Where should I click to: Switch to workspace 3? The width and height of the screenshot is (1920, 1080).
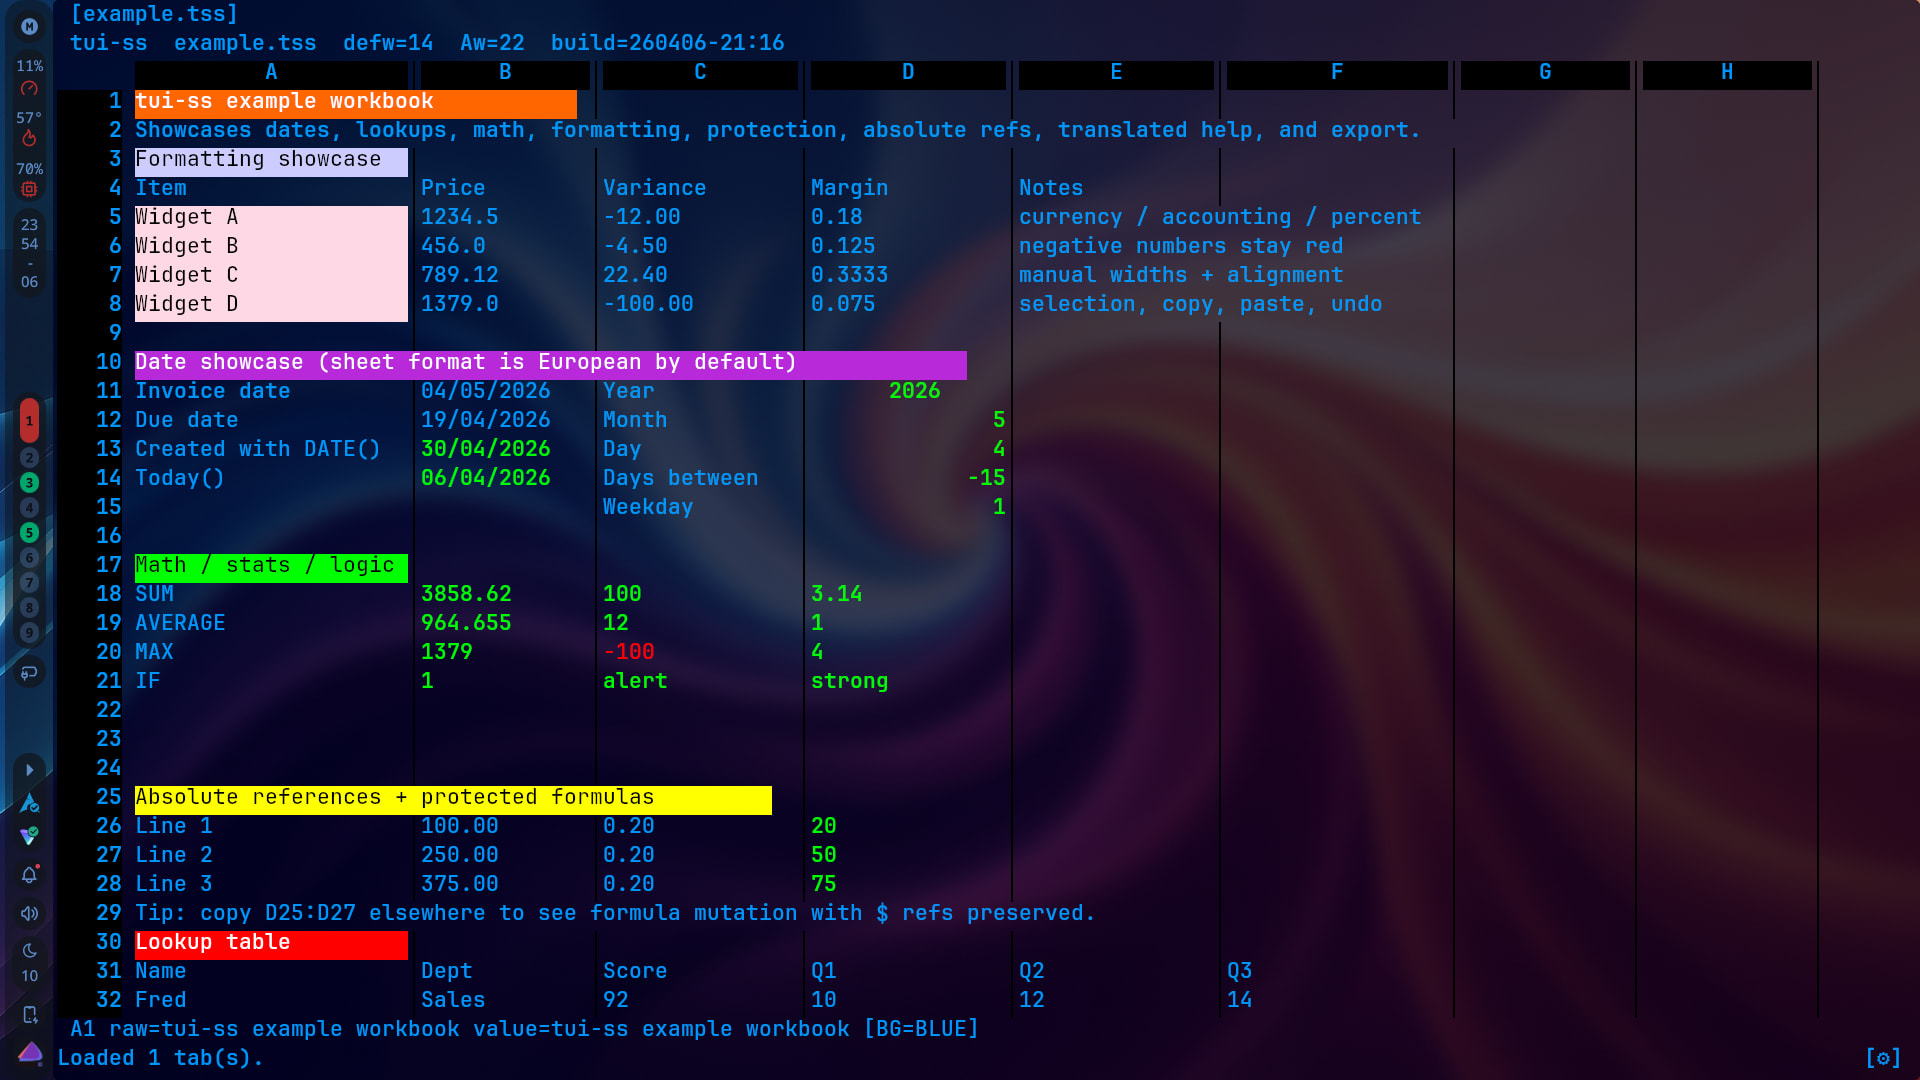(x=29, y=483)
